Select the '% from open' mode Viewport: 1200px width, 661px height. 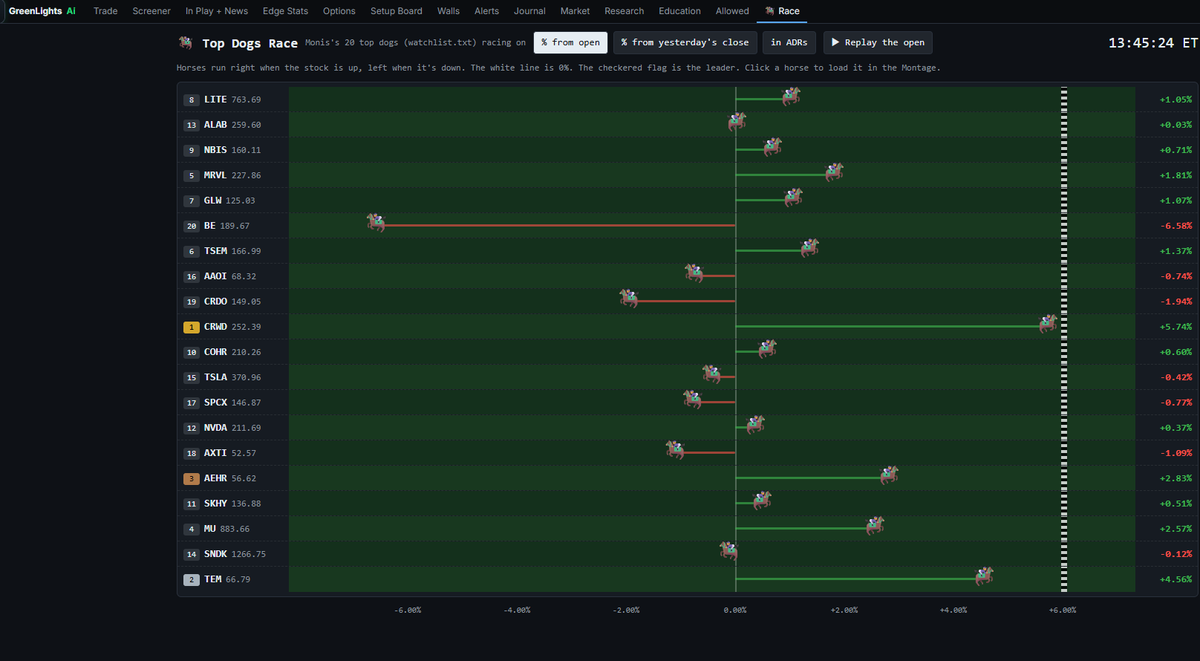(x=571, y=43)
